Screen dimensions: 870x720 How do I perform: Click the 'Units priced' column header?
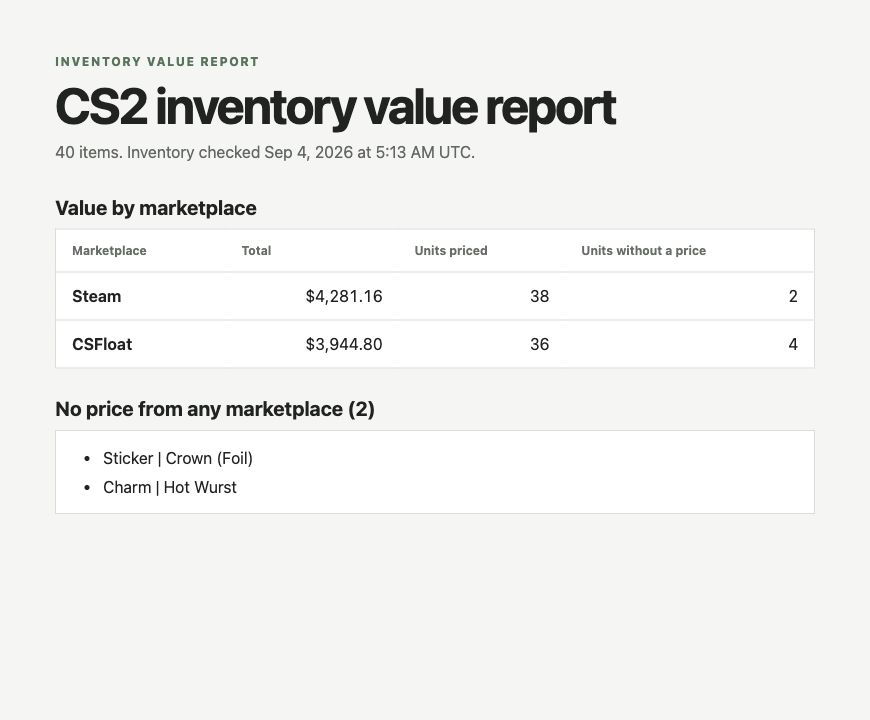451,251
